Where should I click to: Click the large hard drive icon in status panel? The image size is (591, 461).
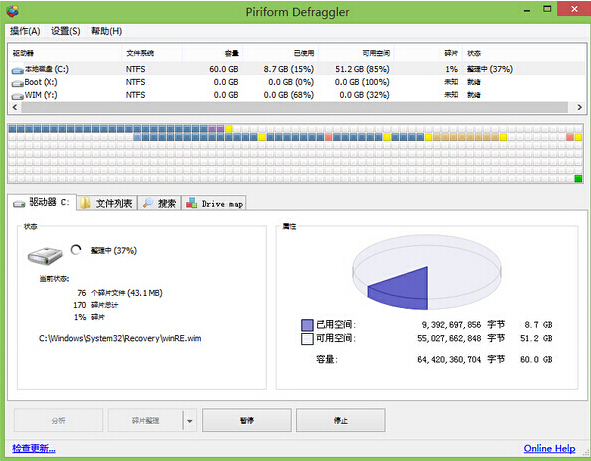click(x=45, y=256)
